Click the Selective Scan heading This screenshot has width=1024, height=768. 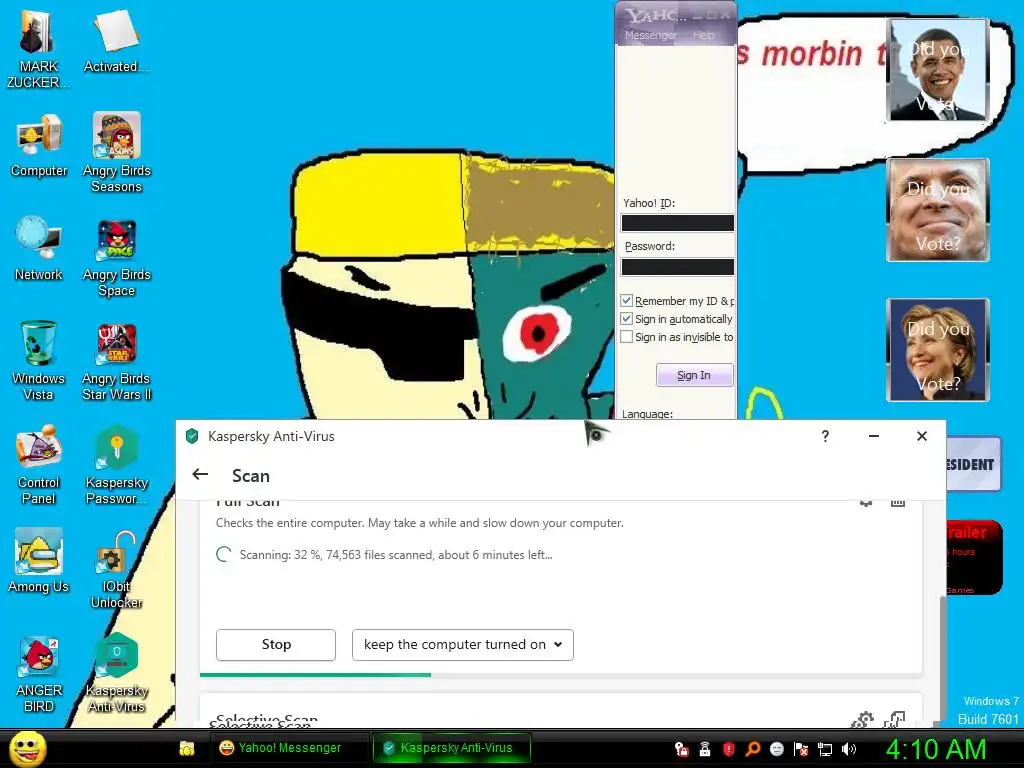(266, 720)
